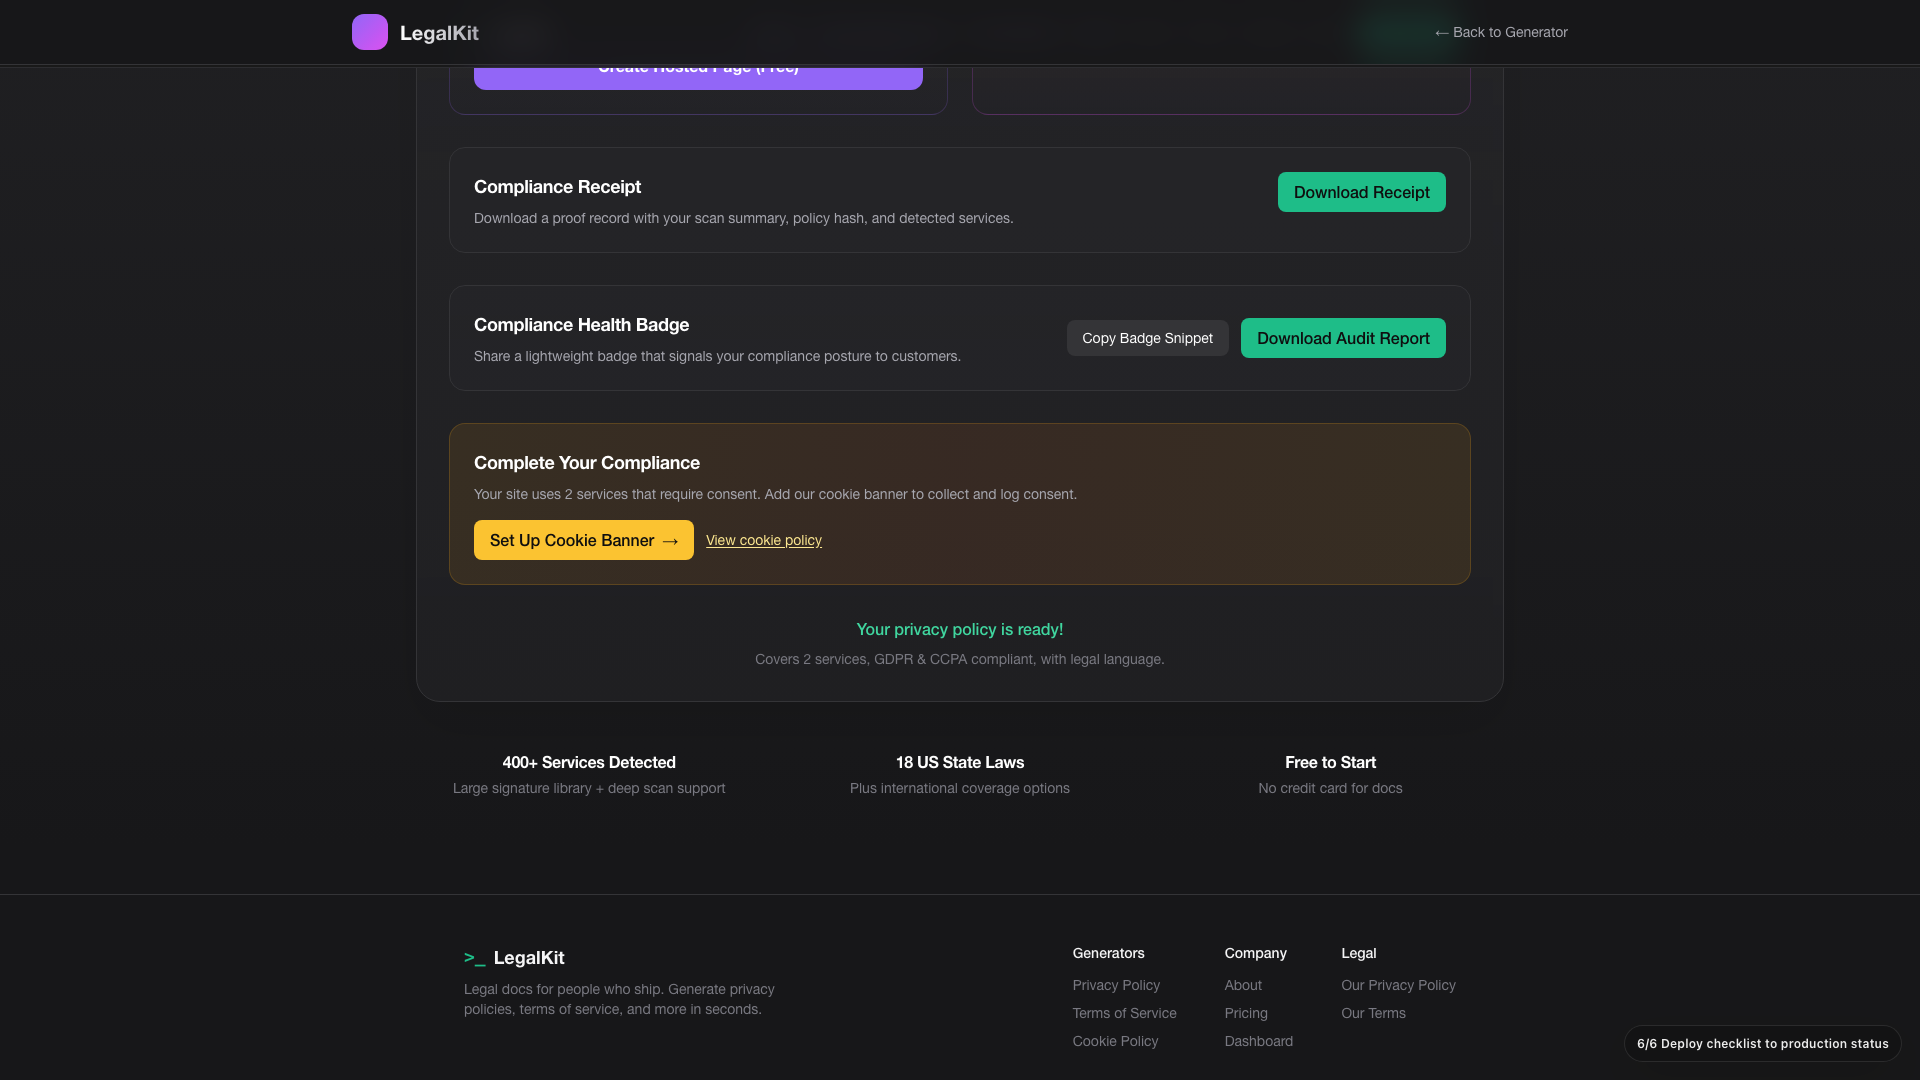1920x1080 pixels.
Task: Open the View cookie policy link
Action: [x=763, y=540]
